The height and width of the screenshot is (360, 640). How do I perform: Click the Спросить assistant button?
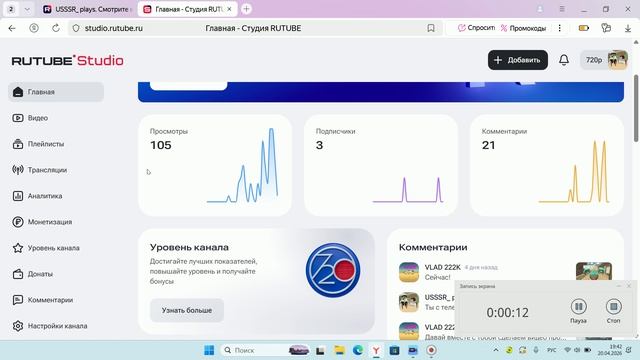click(x=476, y=28)
